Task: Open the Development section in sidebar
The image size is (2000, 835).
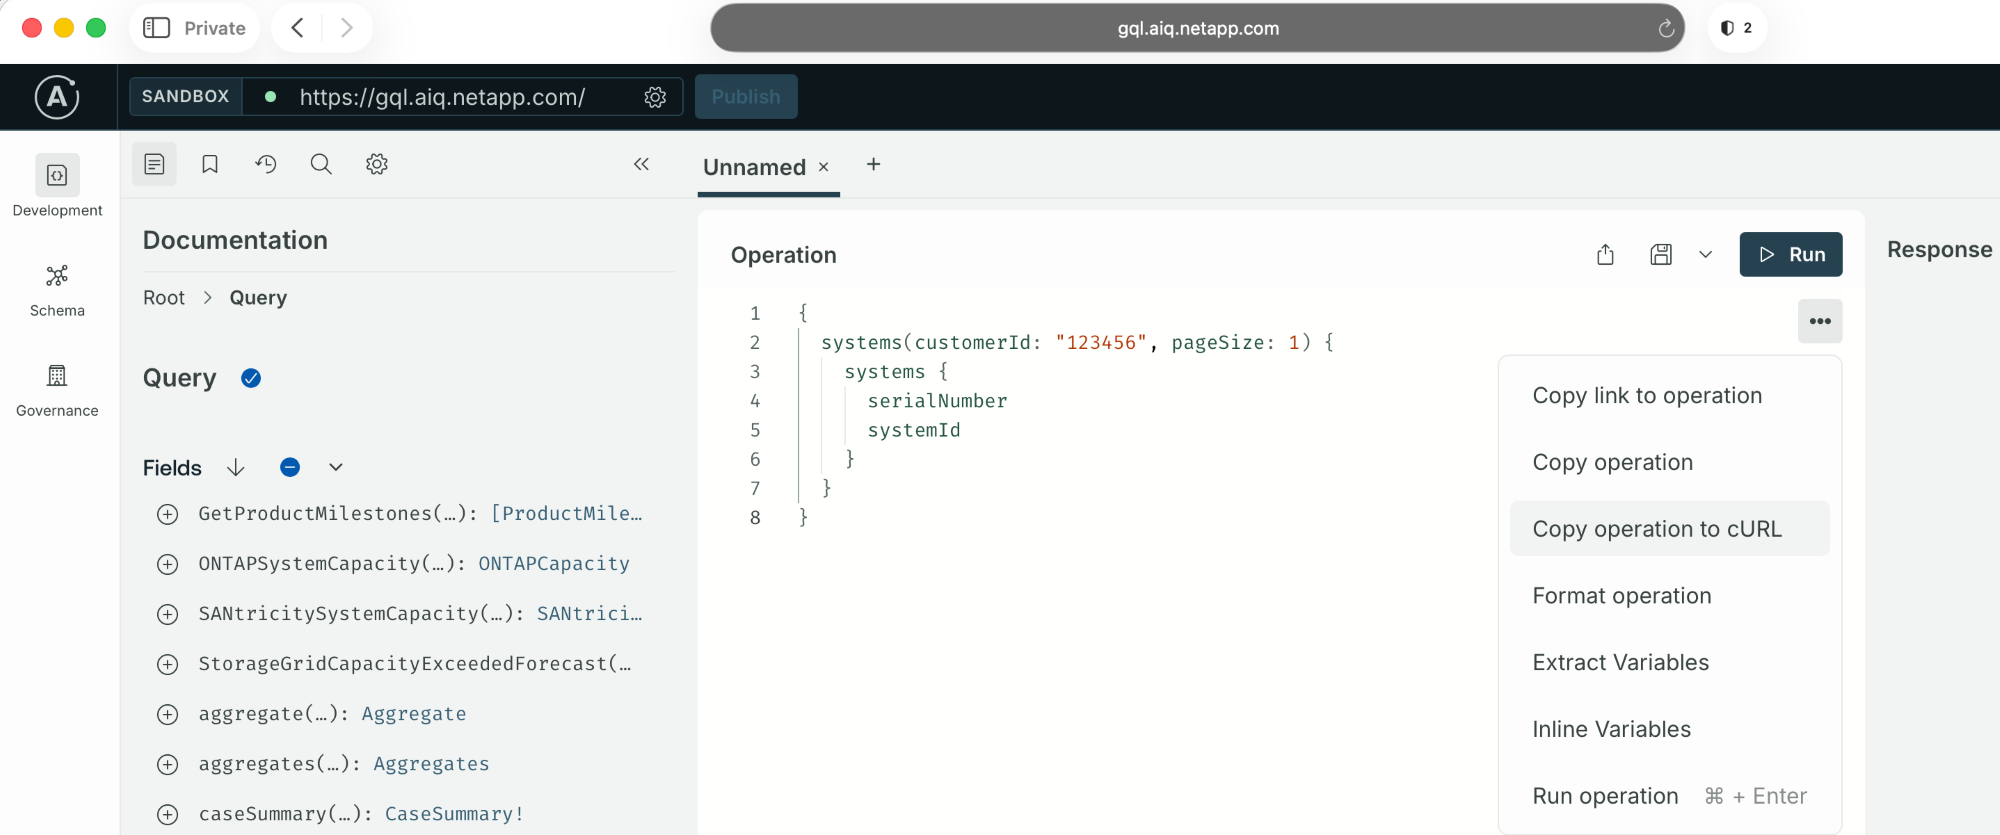Action: coord(57,187)
